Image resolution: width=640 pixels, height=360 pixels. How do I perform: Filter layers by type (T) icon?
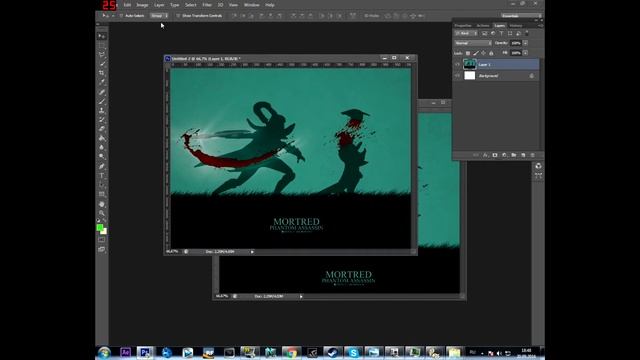click(502, 33)
